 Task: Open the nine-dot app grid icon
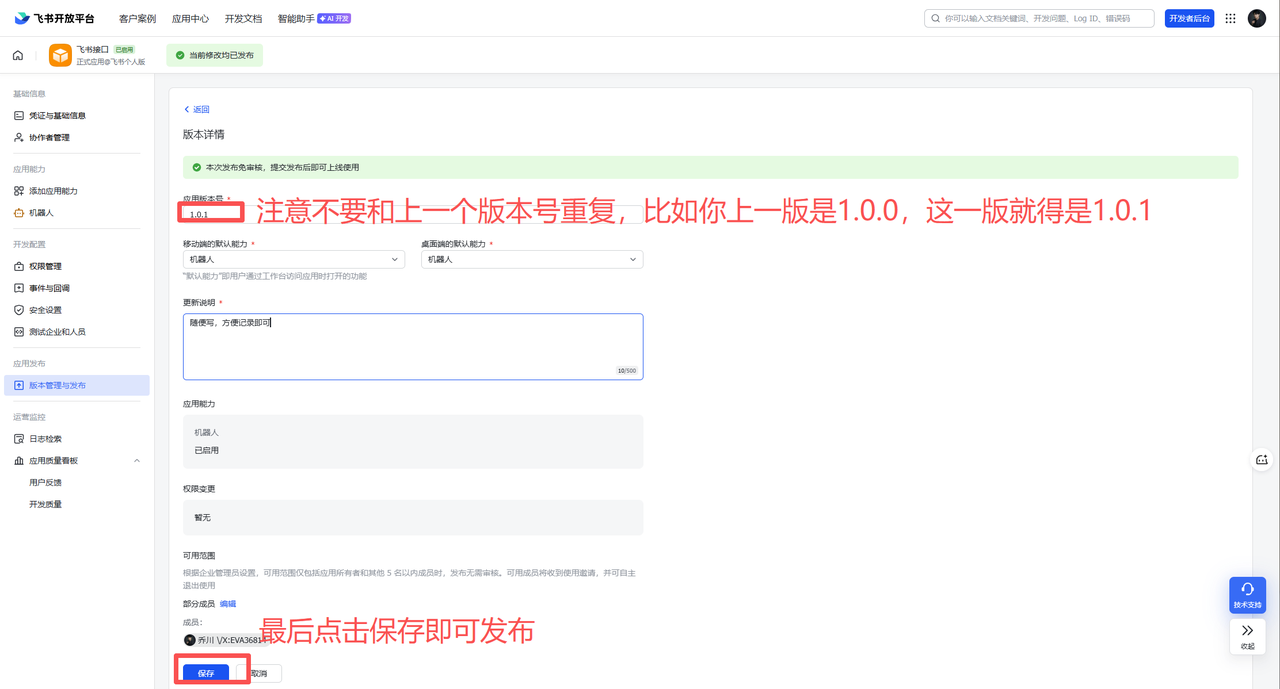(1230, 18)
